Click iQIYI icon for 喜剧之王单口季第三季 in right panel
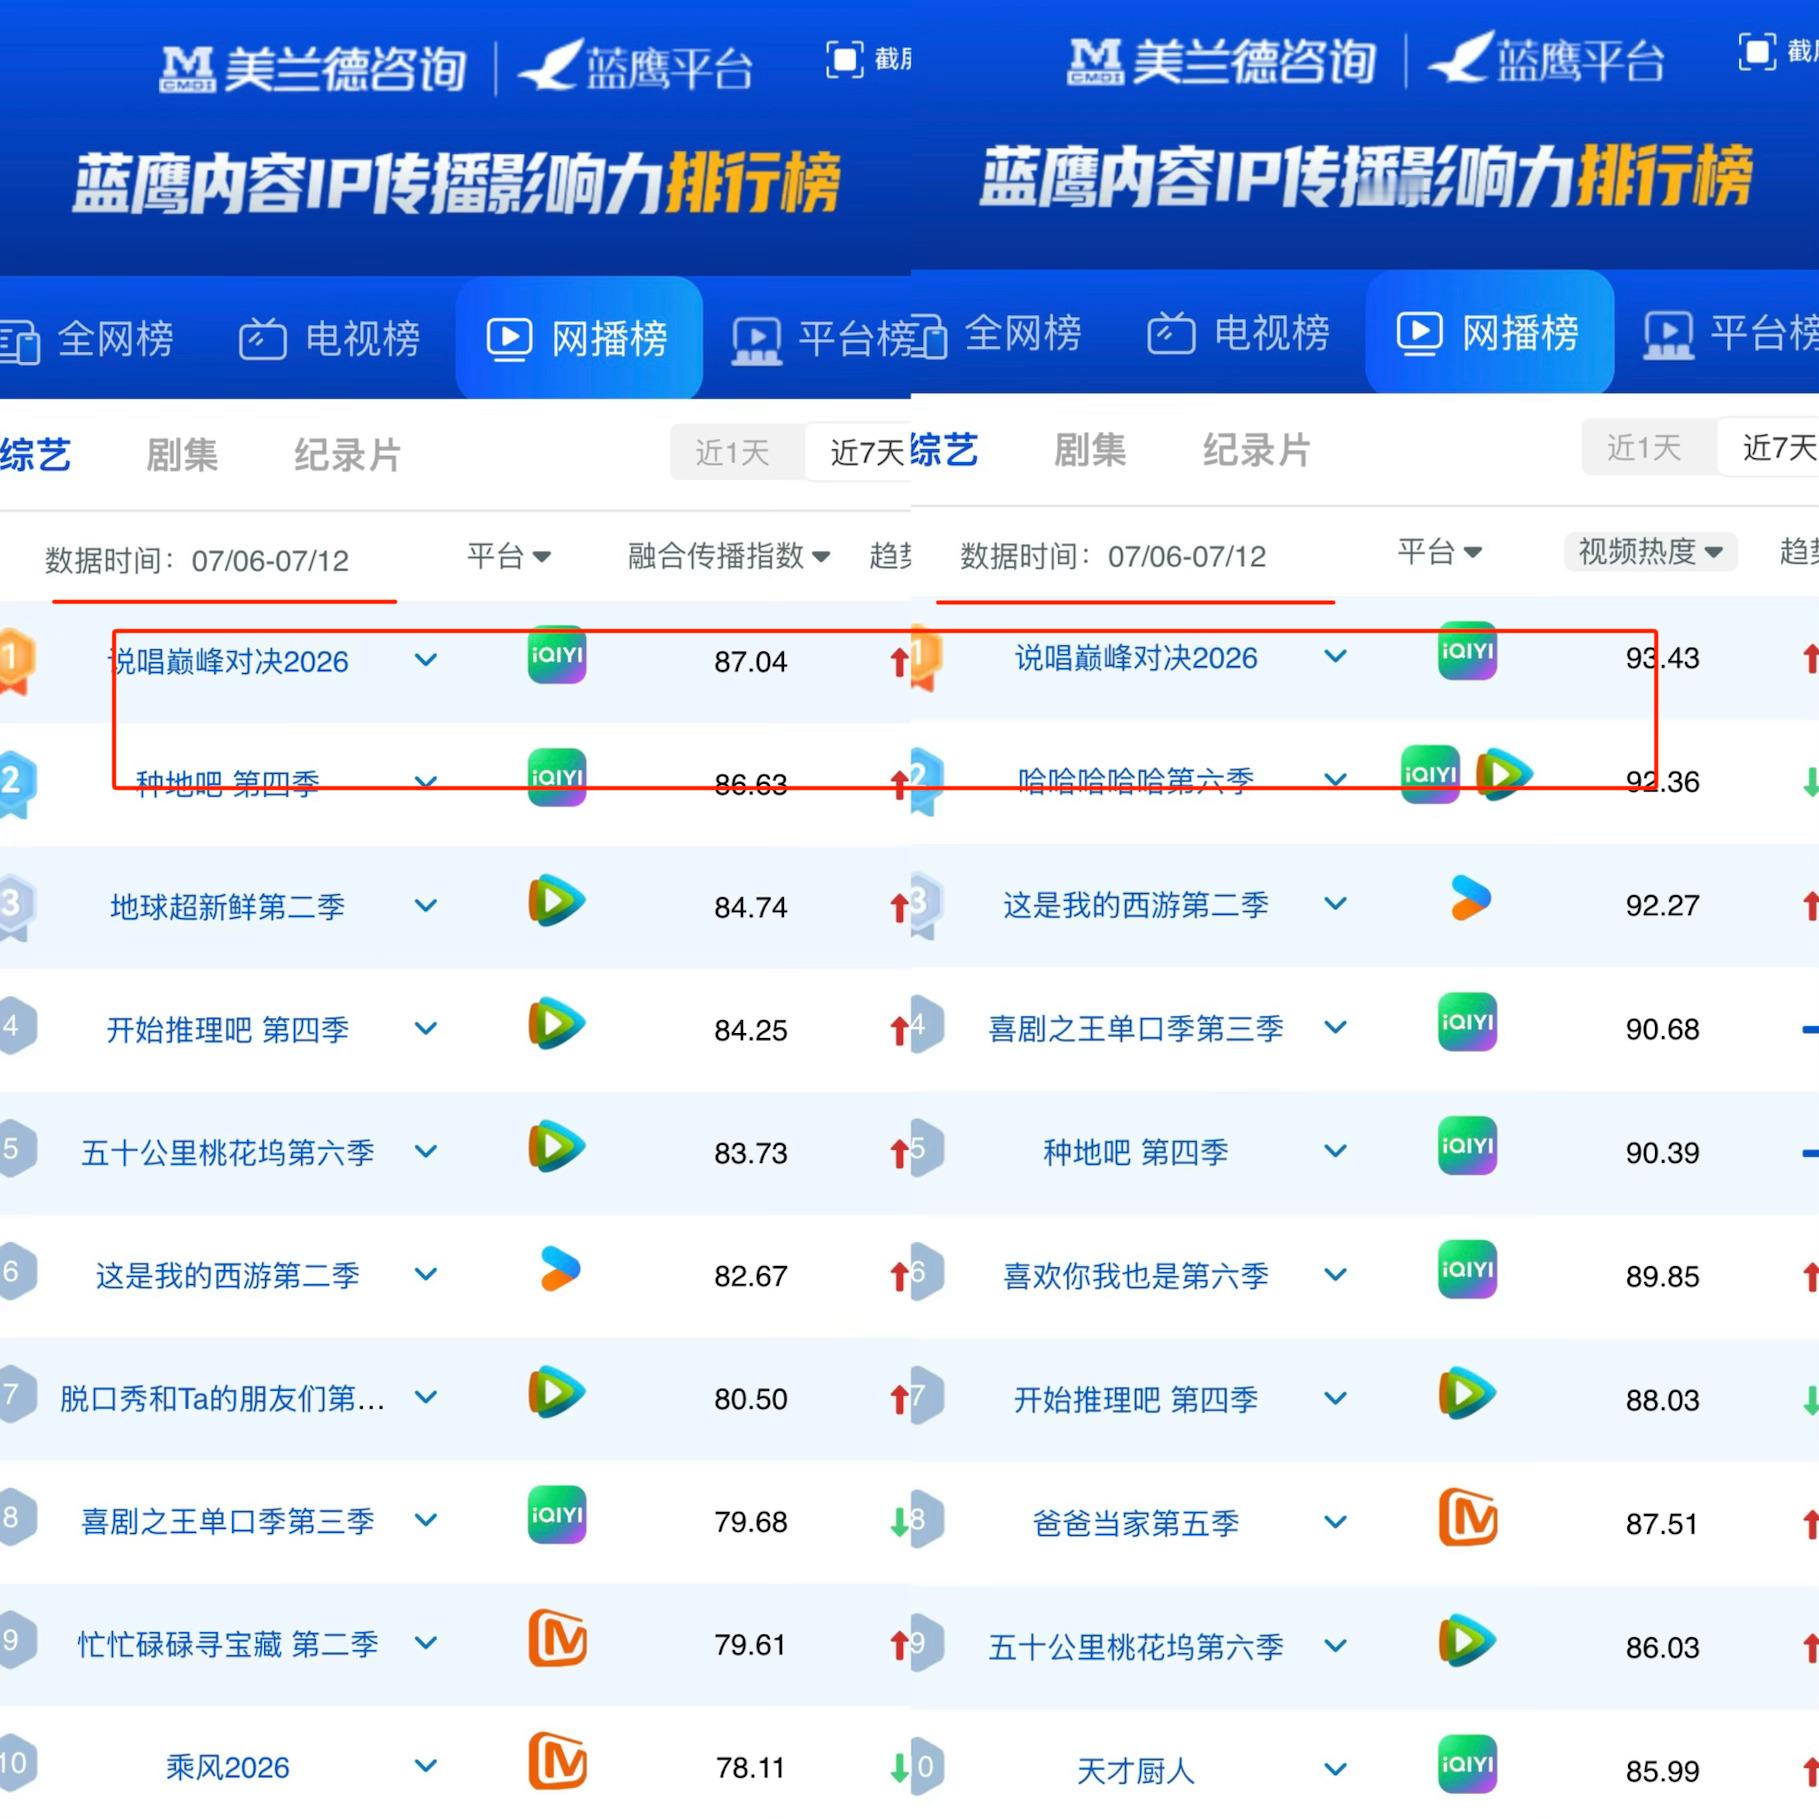Viewport: 1819px width, 1819px height. click(1467, 1023)
